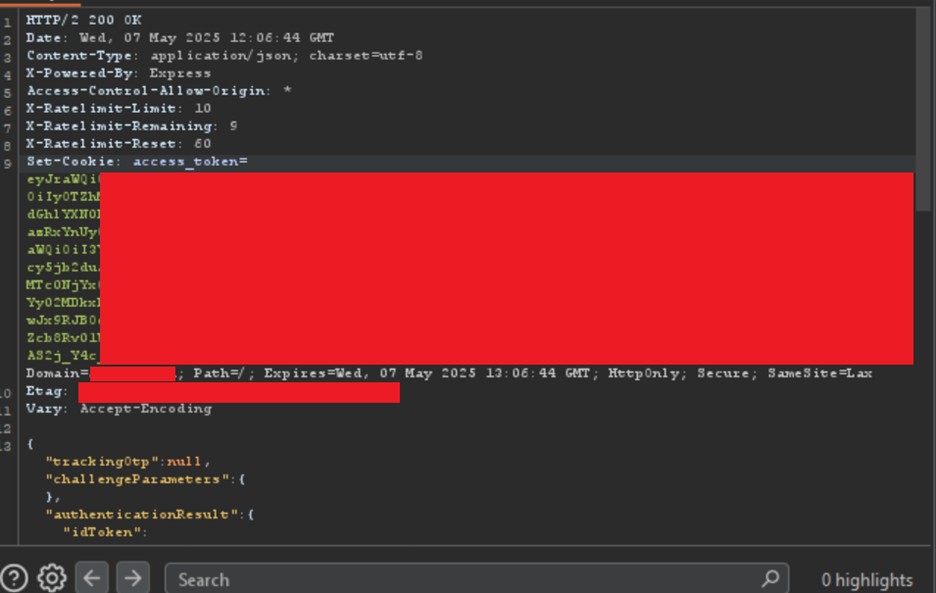
Task: Focus the Search input field
Action: click(460, 579)
